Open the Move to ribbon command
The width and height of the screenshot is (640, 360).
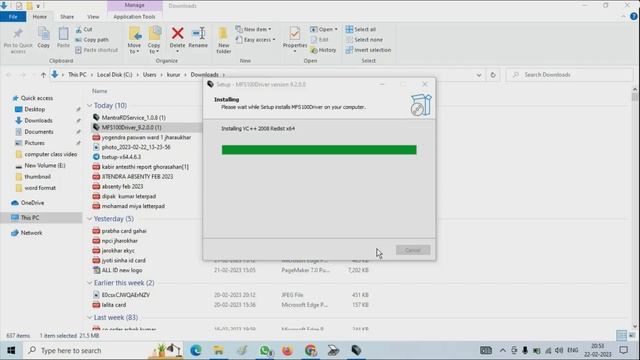pos(134,40)
